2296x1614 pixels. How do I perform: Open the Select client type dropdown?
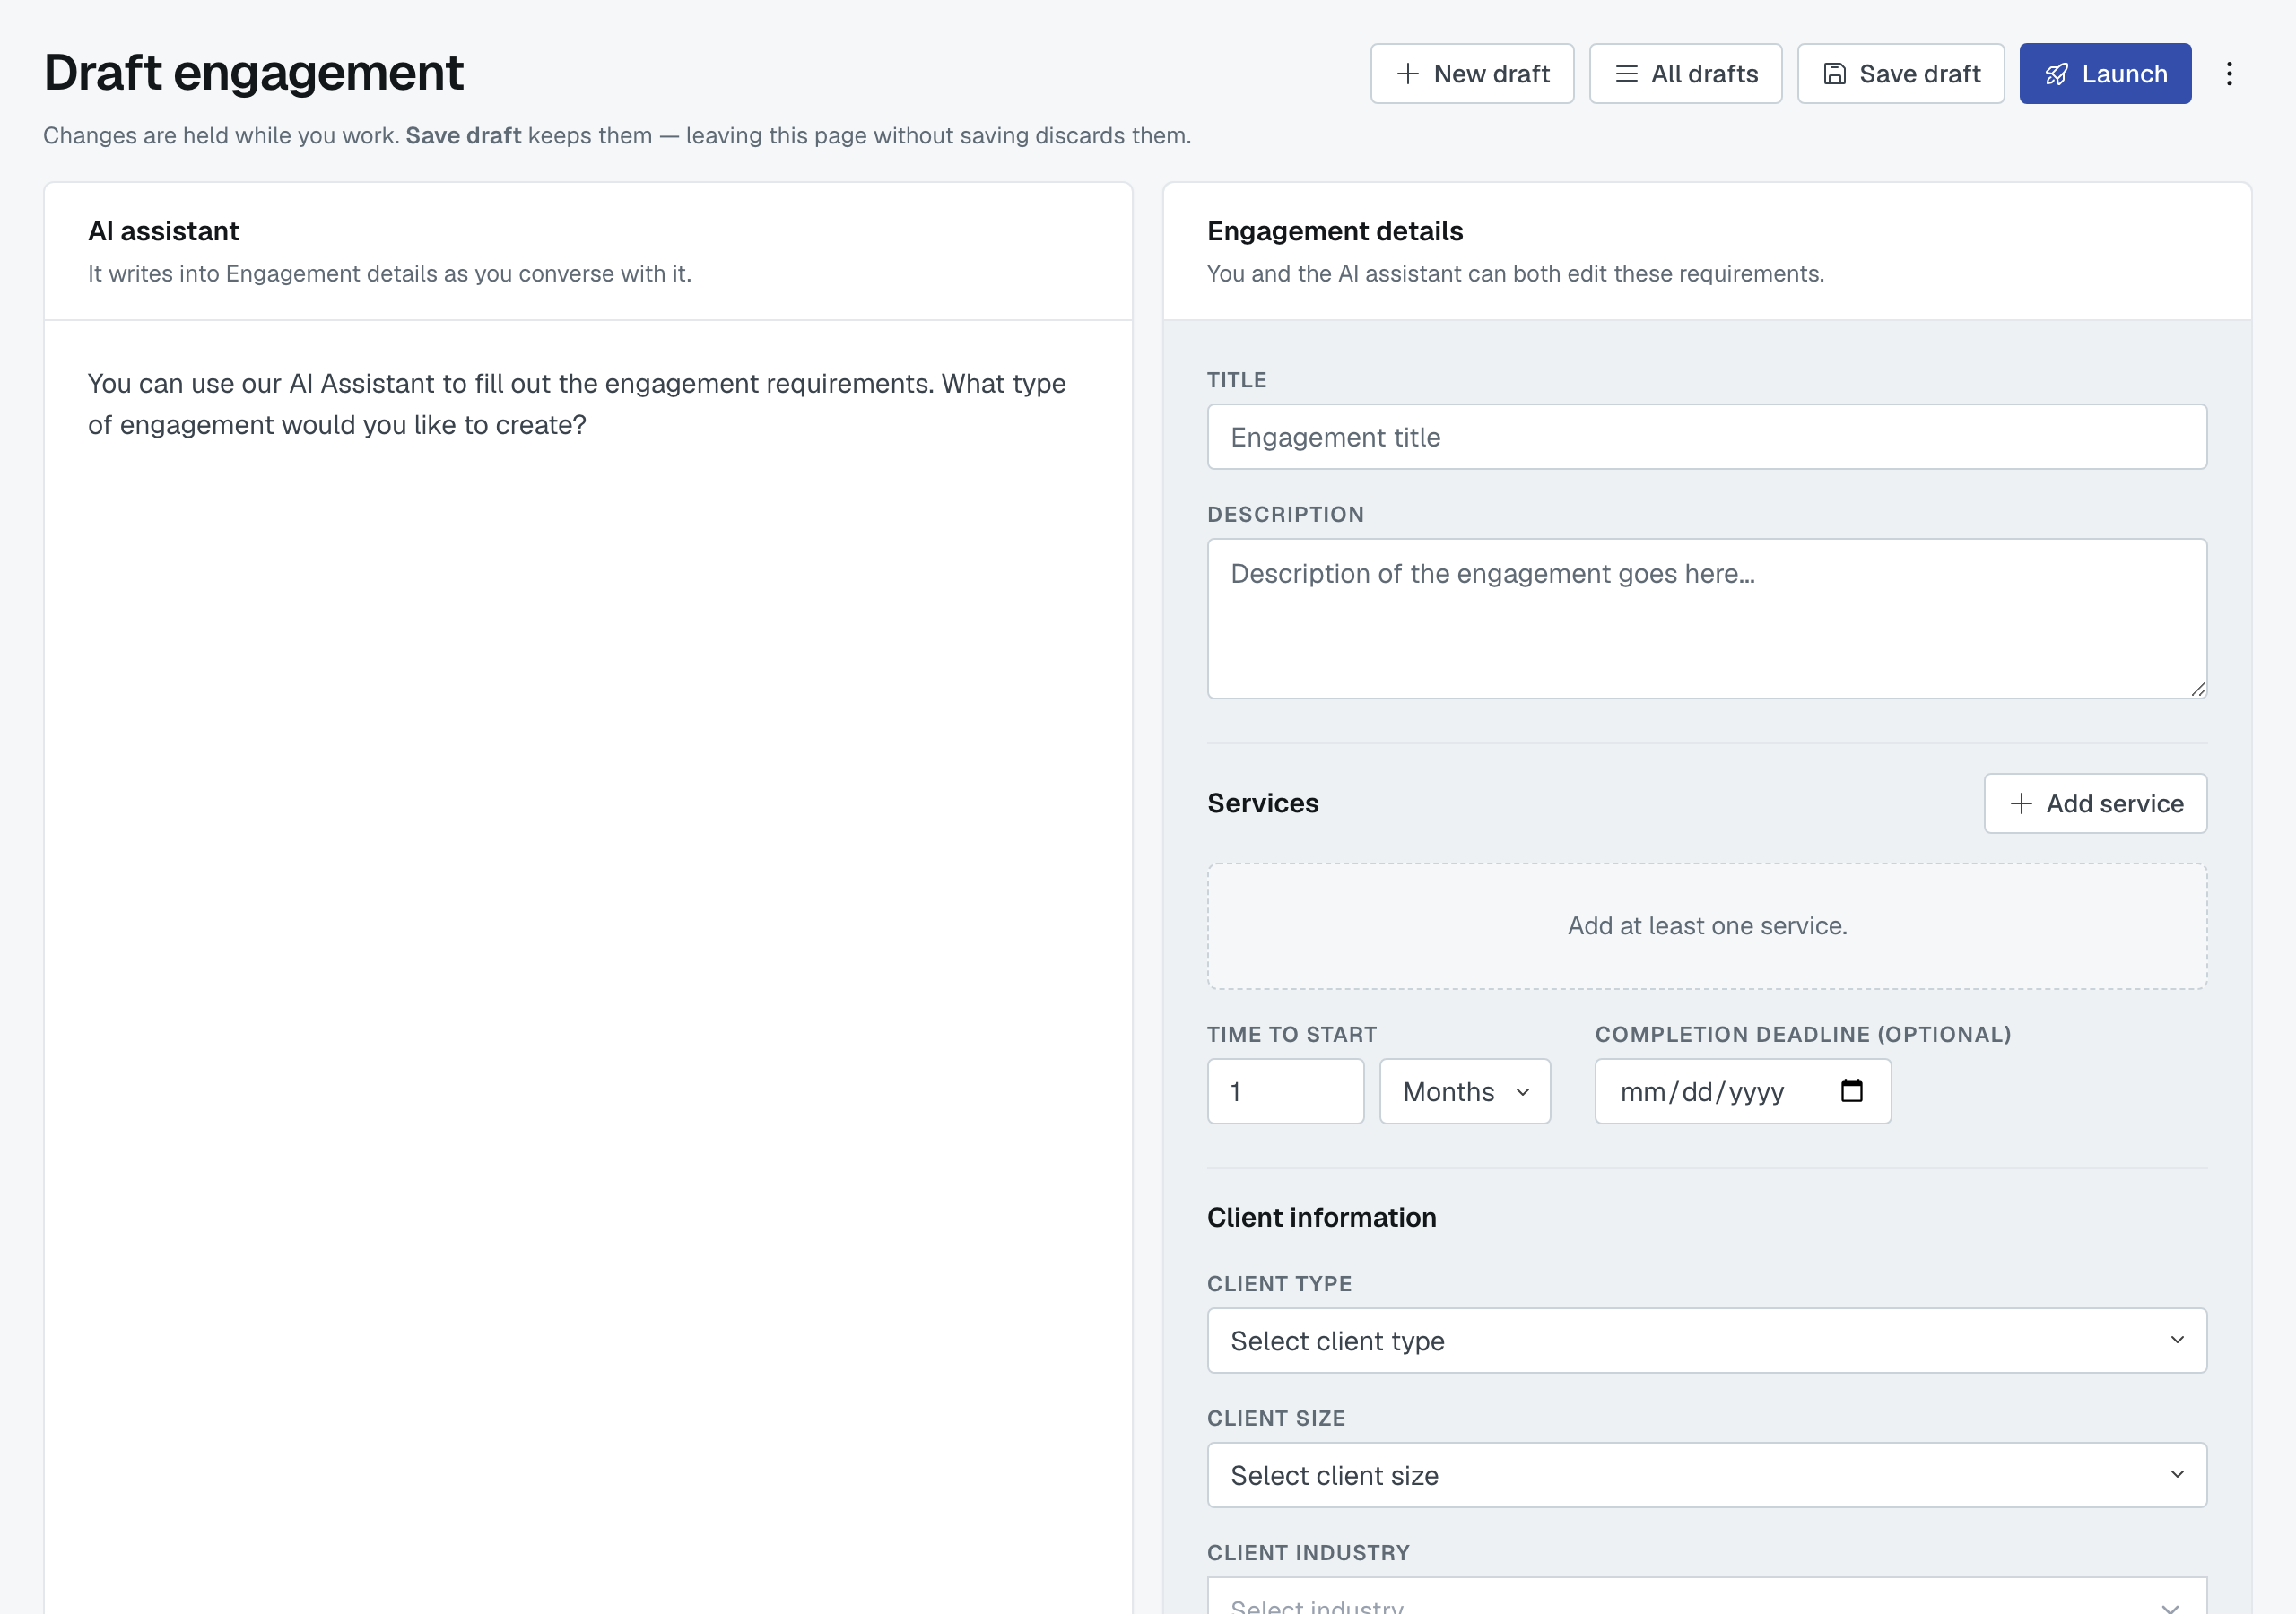click(x=1706, y=1340)
